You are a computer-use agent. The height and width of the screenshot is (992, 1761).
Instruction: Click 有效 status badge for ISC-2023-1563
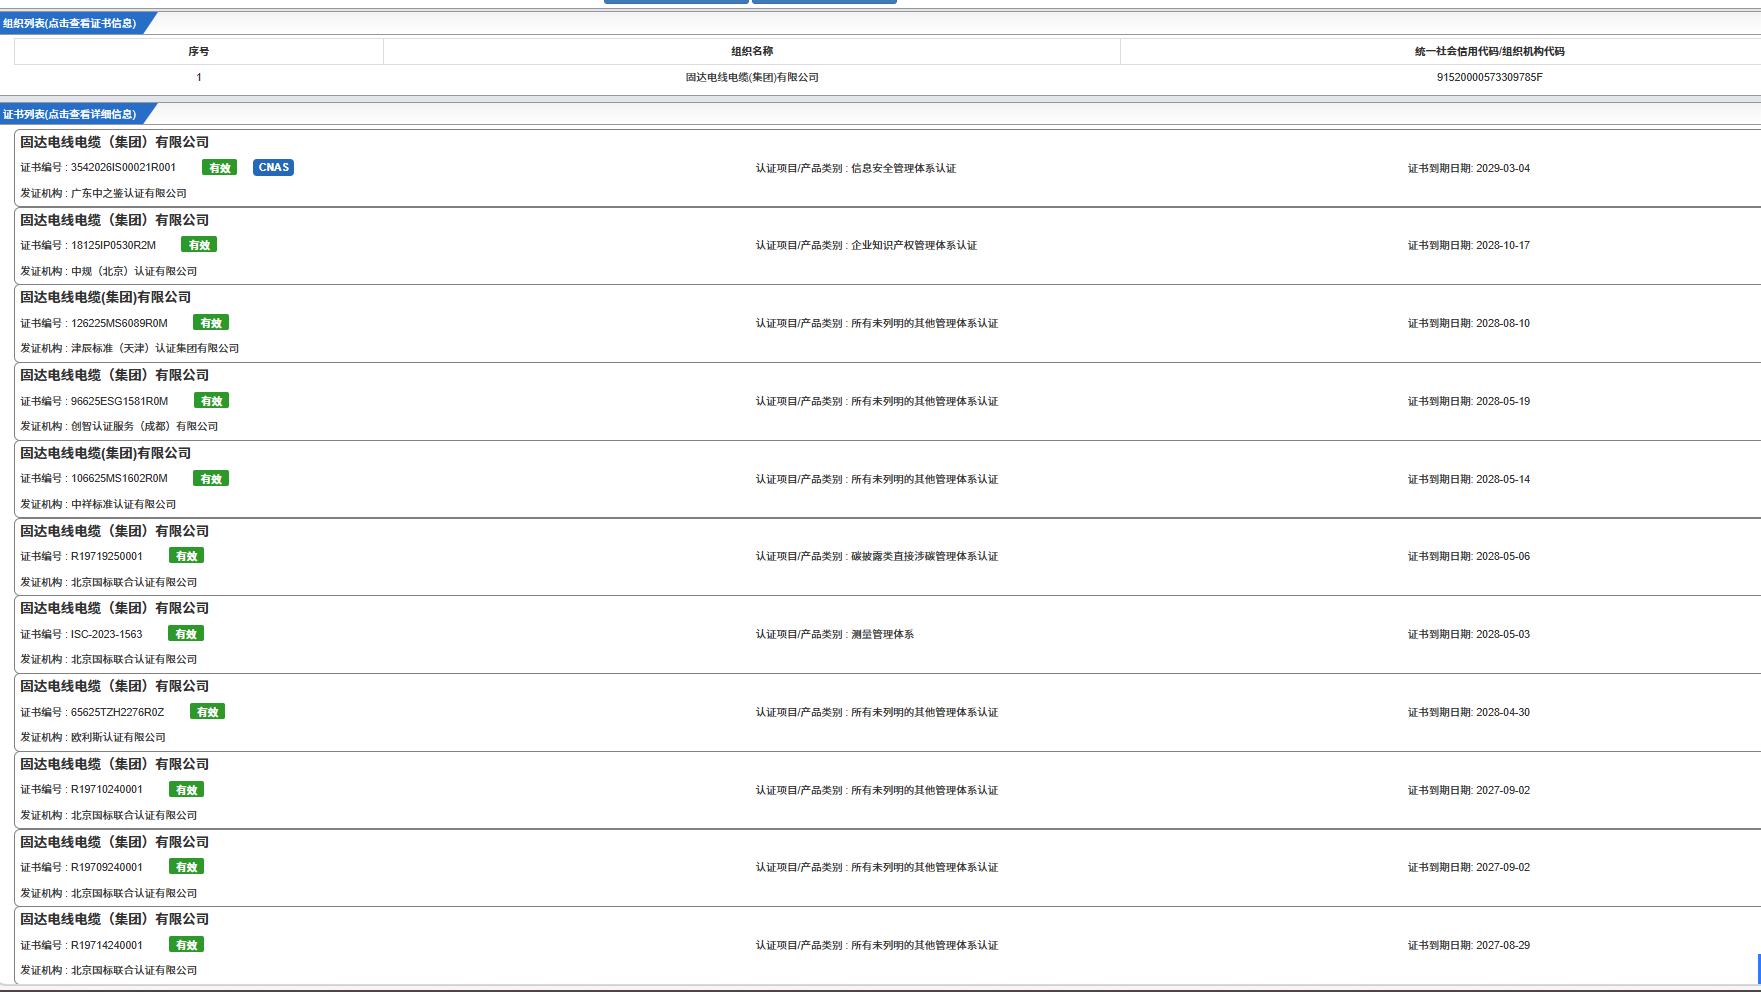coord(186,634)
